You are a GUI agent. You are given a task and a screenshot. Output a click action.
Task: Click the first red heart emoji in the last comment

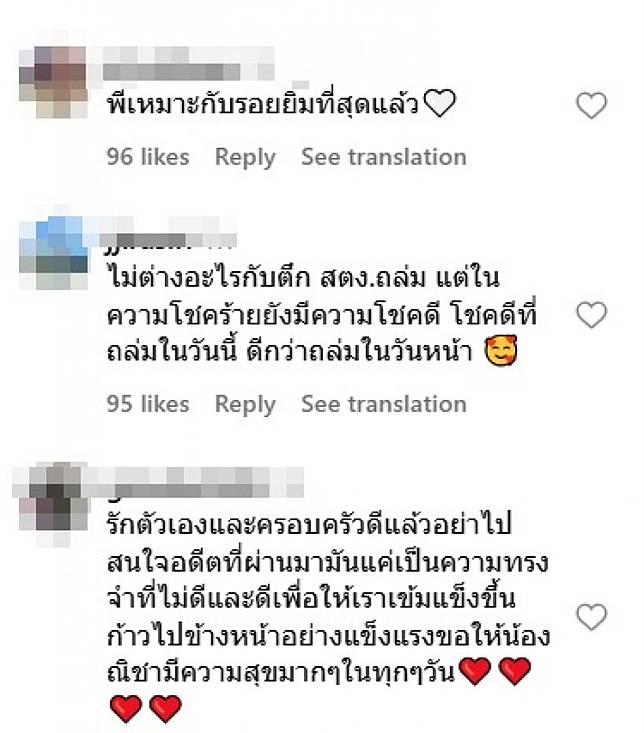point(475,671)
